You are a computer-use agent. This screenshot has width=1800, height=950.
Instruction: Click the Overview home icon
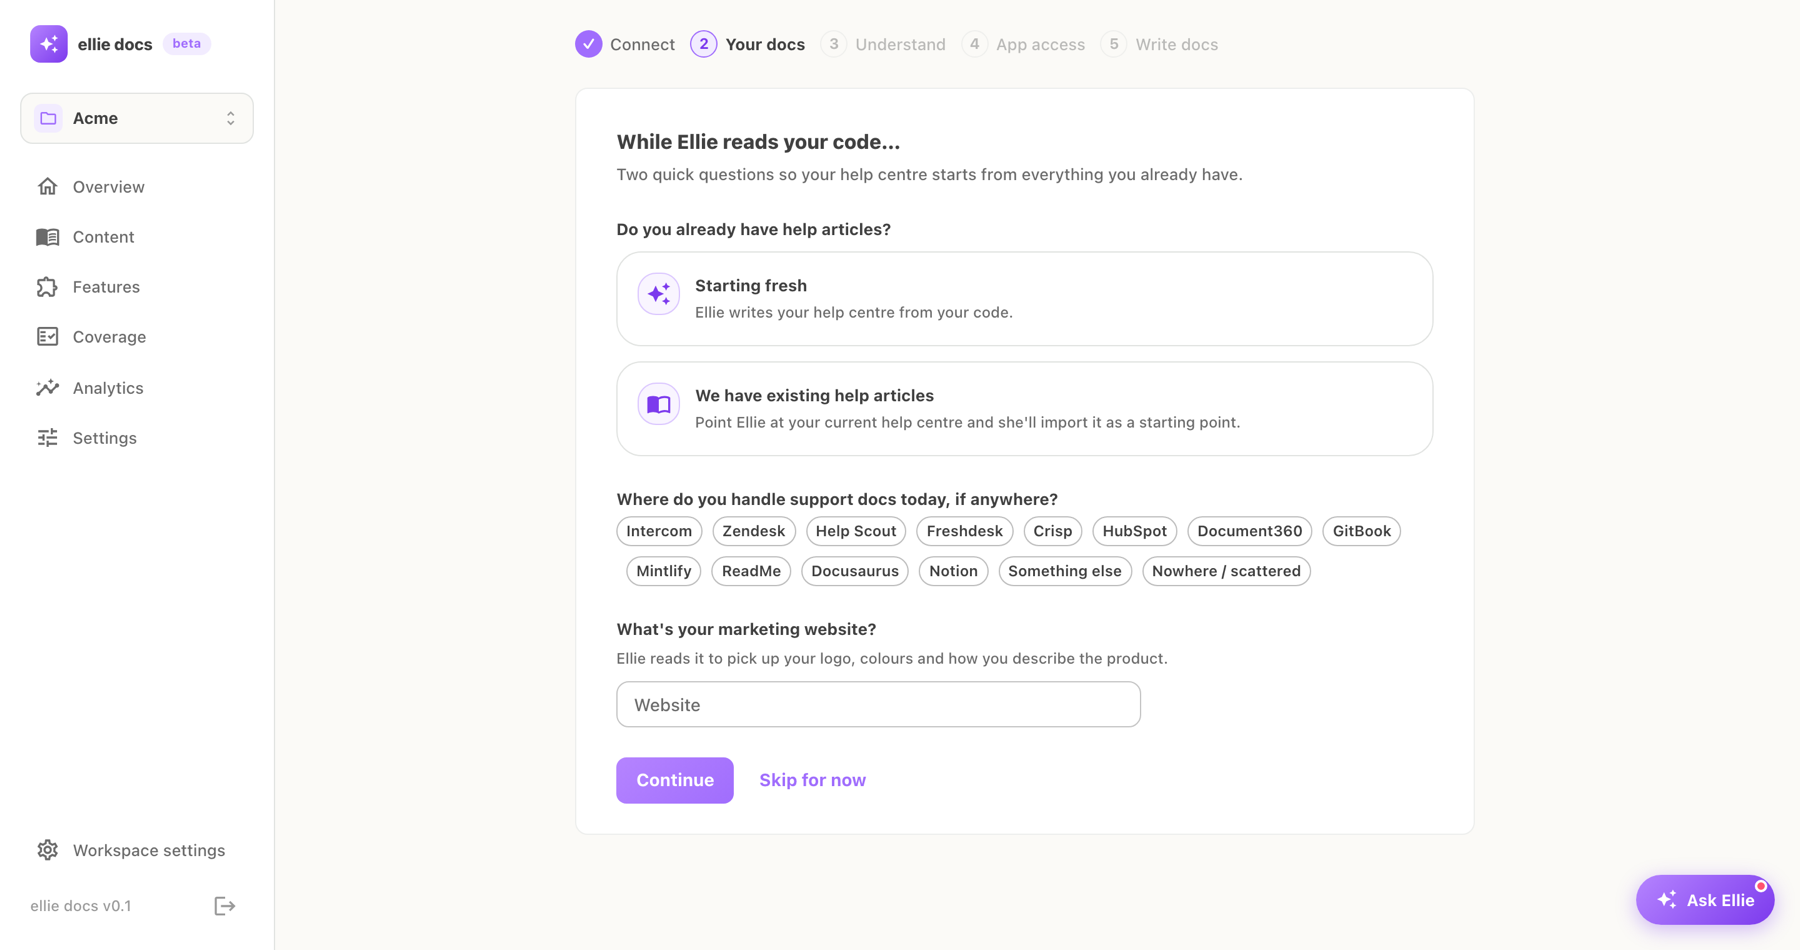pos(47,187)
